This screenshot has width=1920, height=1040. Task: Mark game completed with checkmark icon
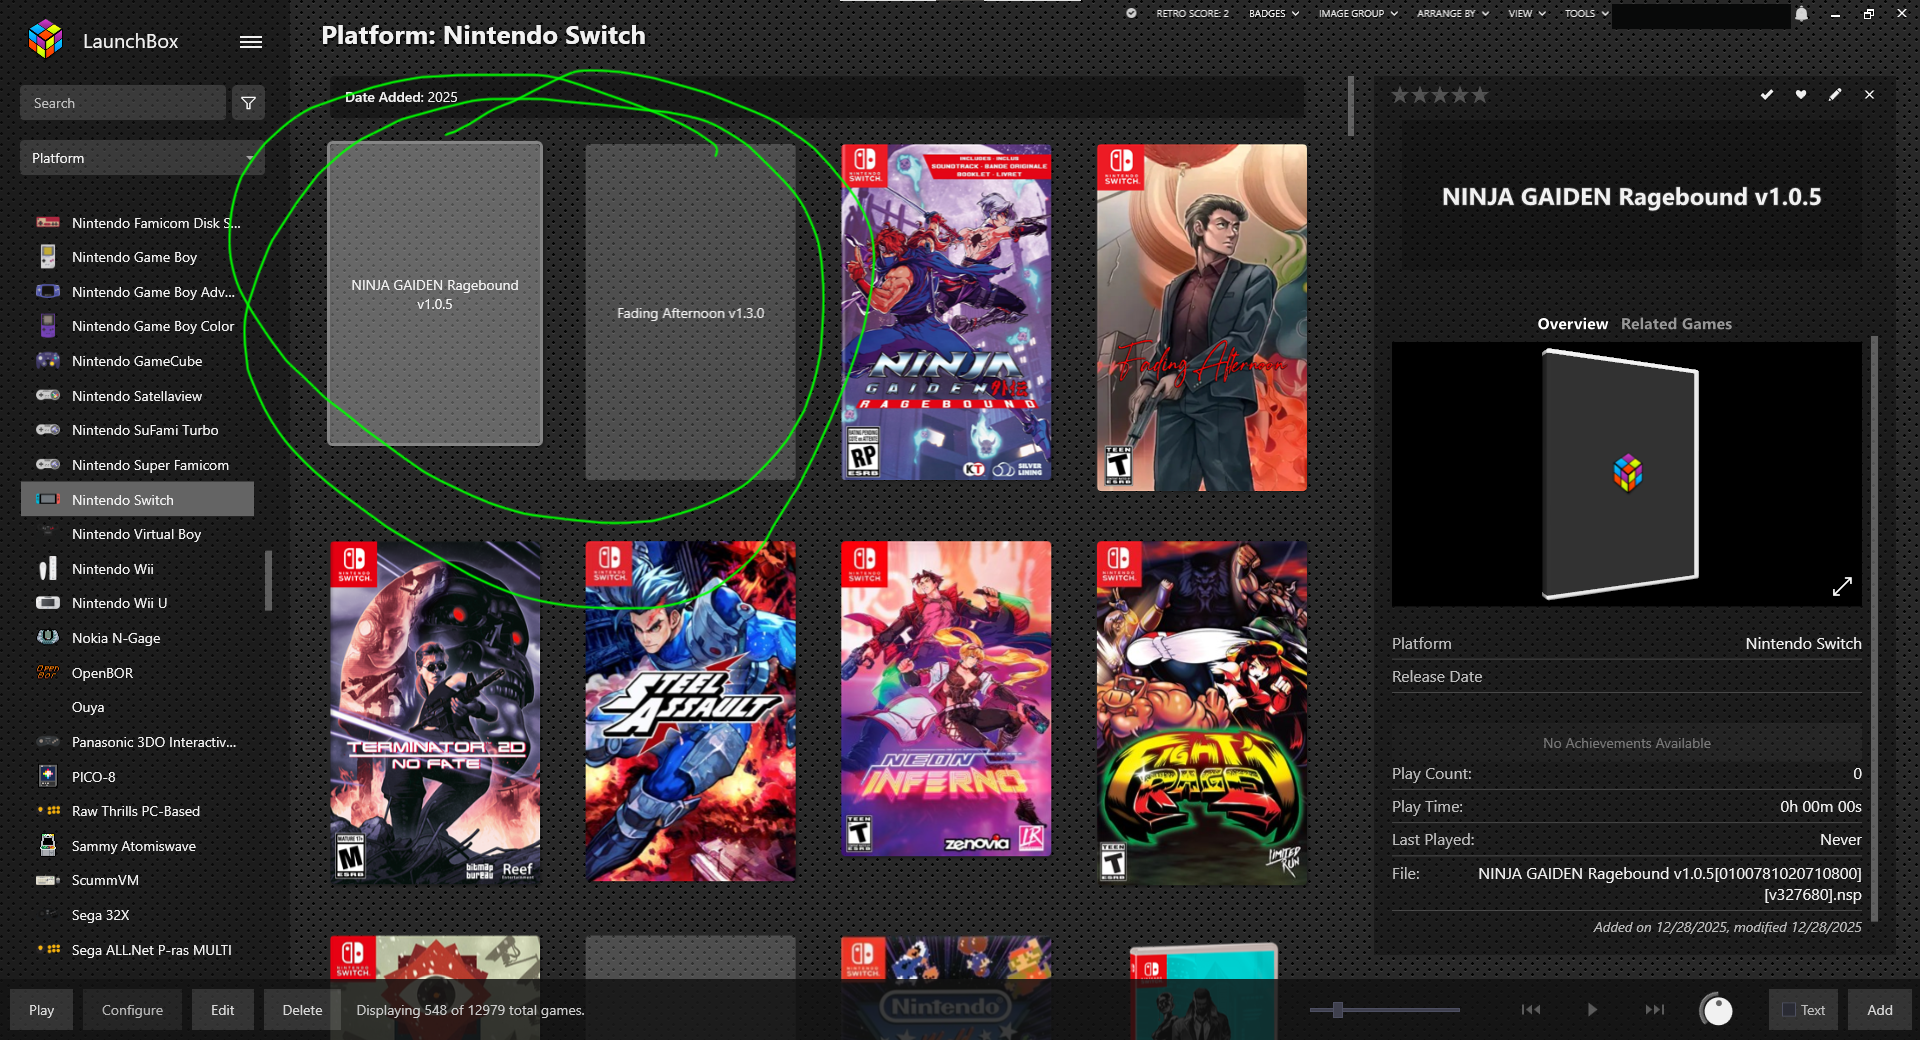click(x=1767, y=95)
